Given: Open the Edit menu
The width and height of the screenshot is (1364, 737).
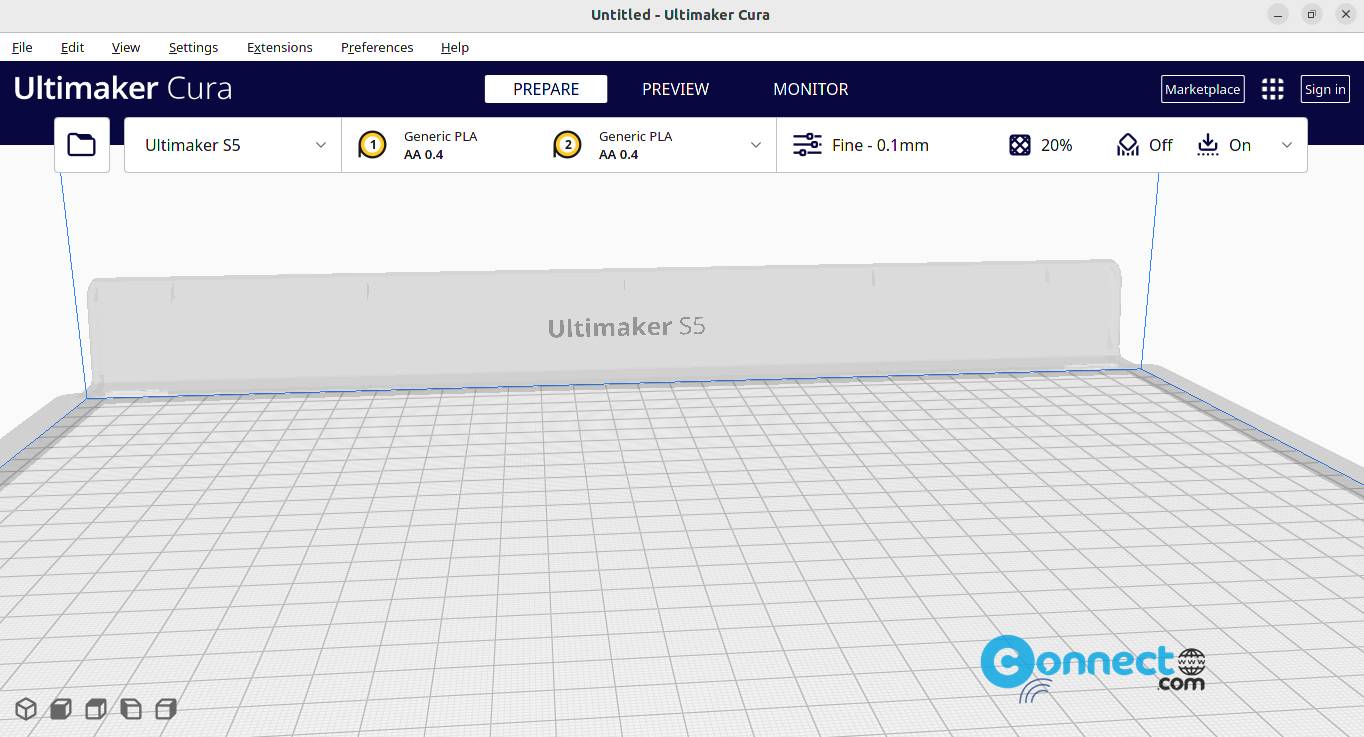Looking at the screenshot, I should (x=72, y=47).
